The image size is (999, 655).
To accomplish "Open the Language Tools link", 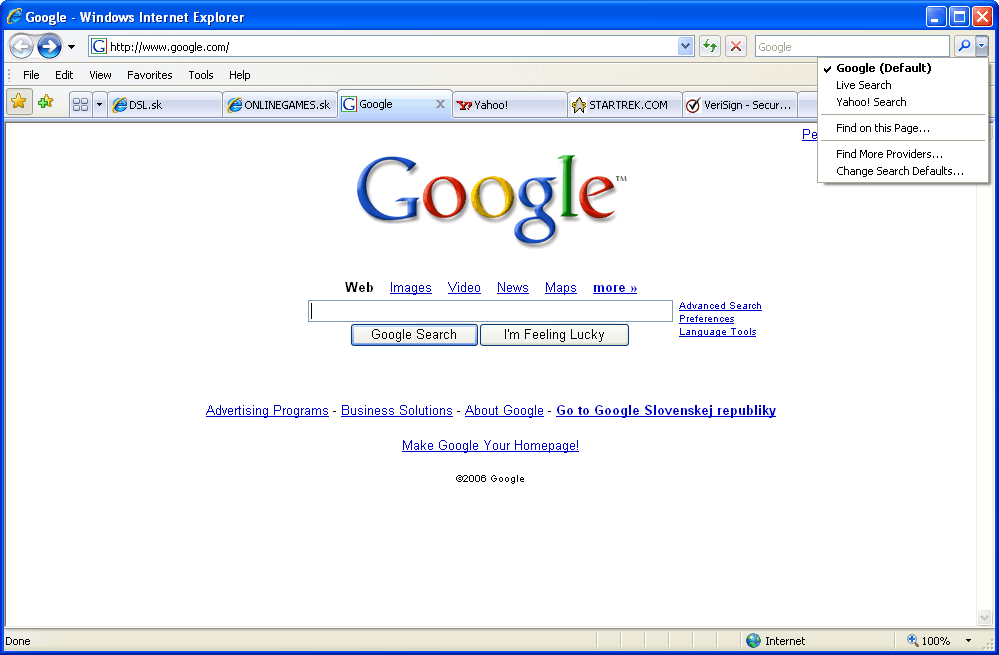I will pos(717,332).
